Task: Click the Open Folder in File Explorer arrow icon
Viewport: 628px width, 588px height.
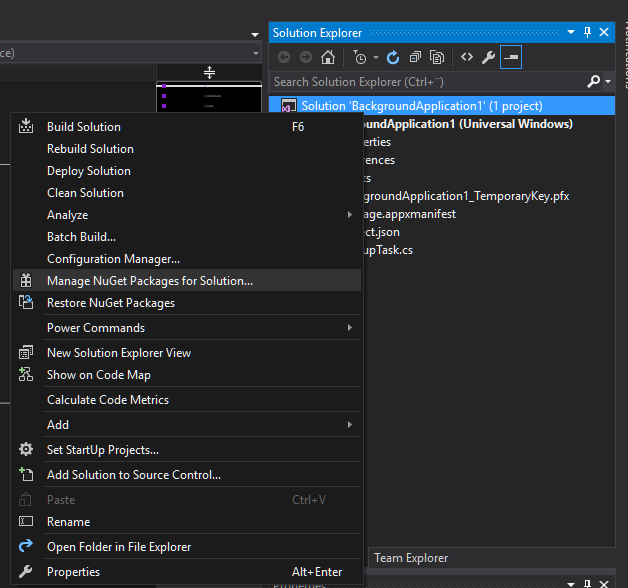Action: pos(26,546)
